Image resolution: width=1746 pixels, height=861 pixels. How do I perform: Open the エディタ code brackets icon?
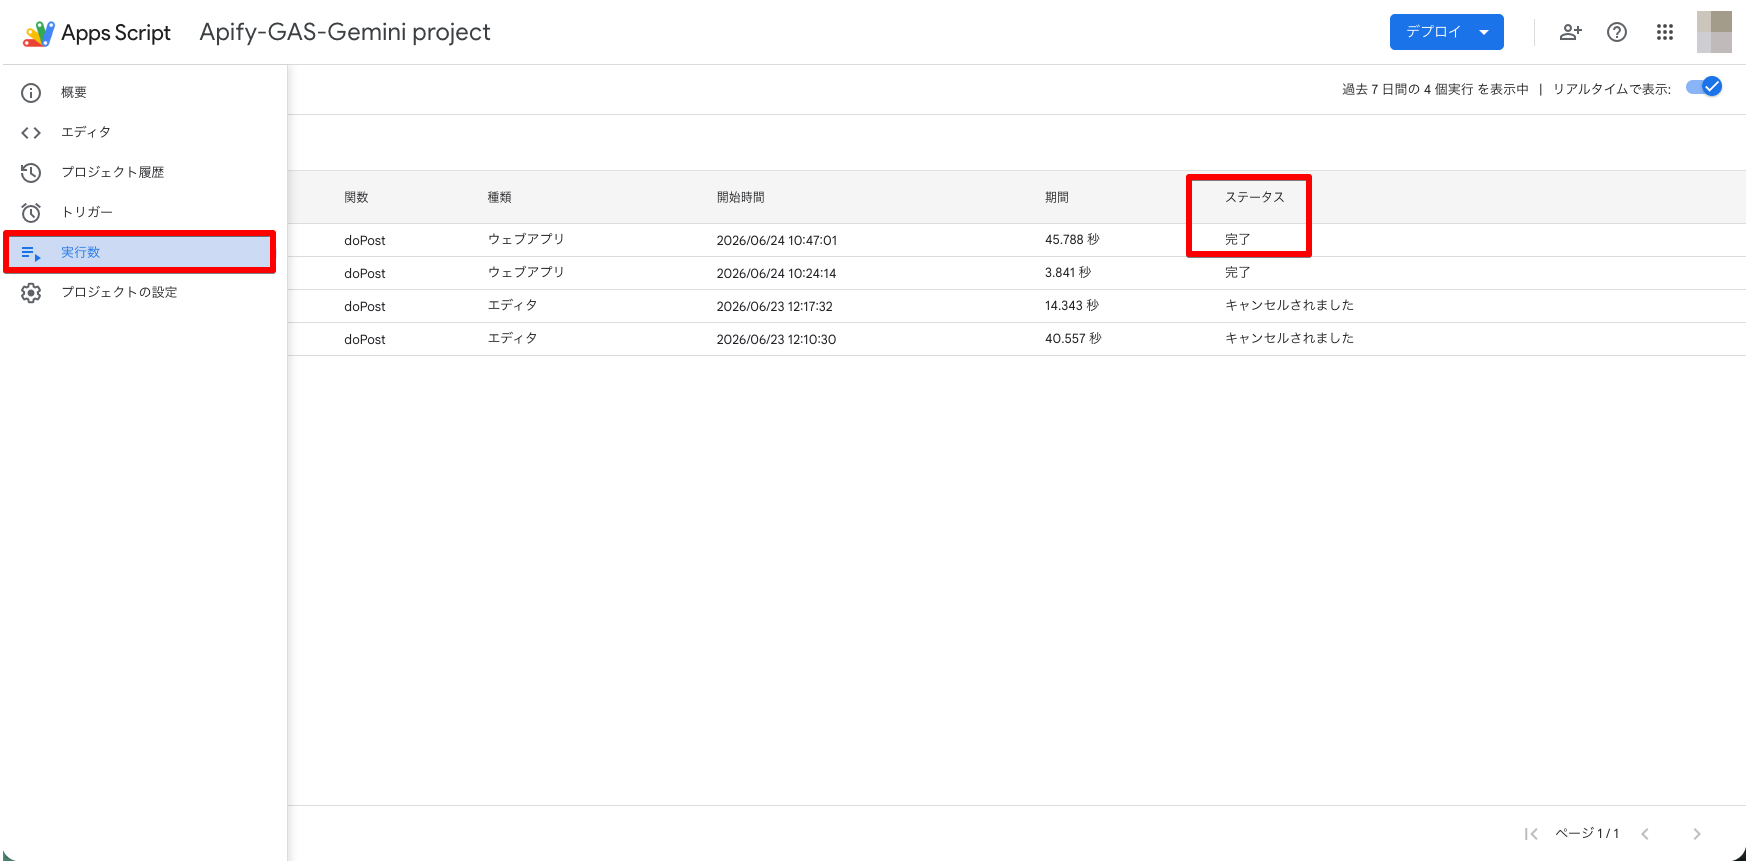pyautogui.click(x=31, y=133)
